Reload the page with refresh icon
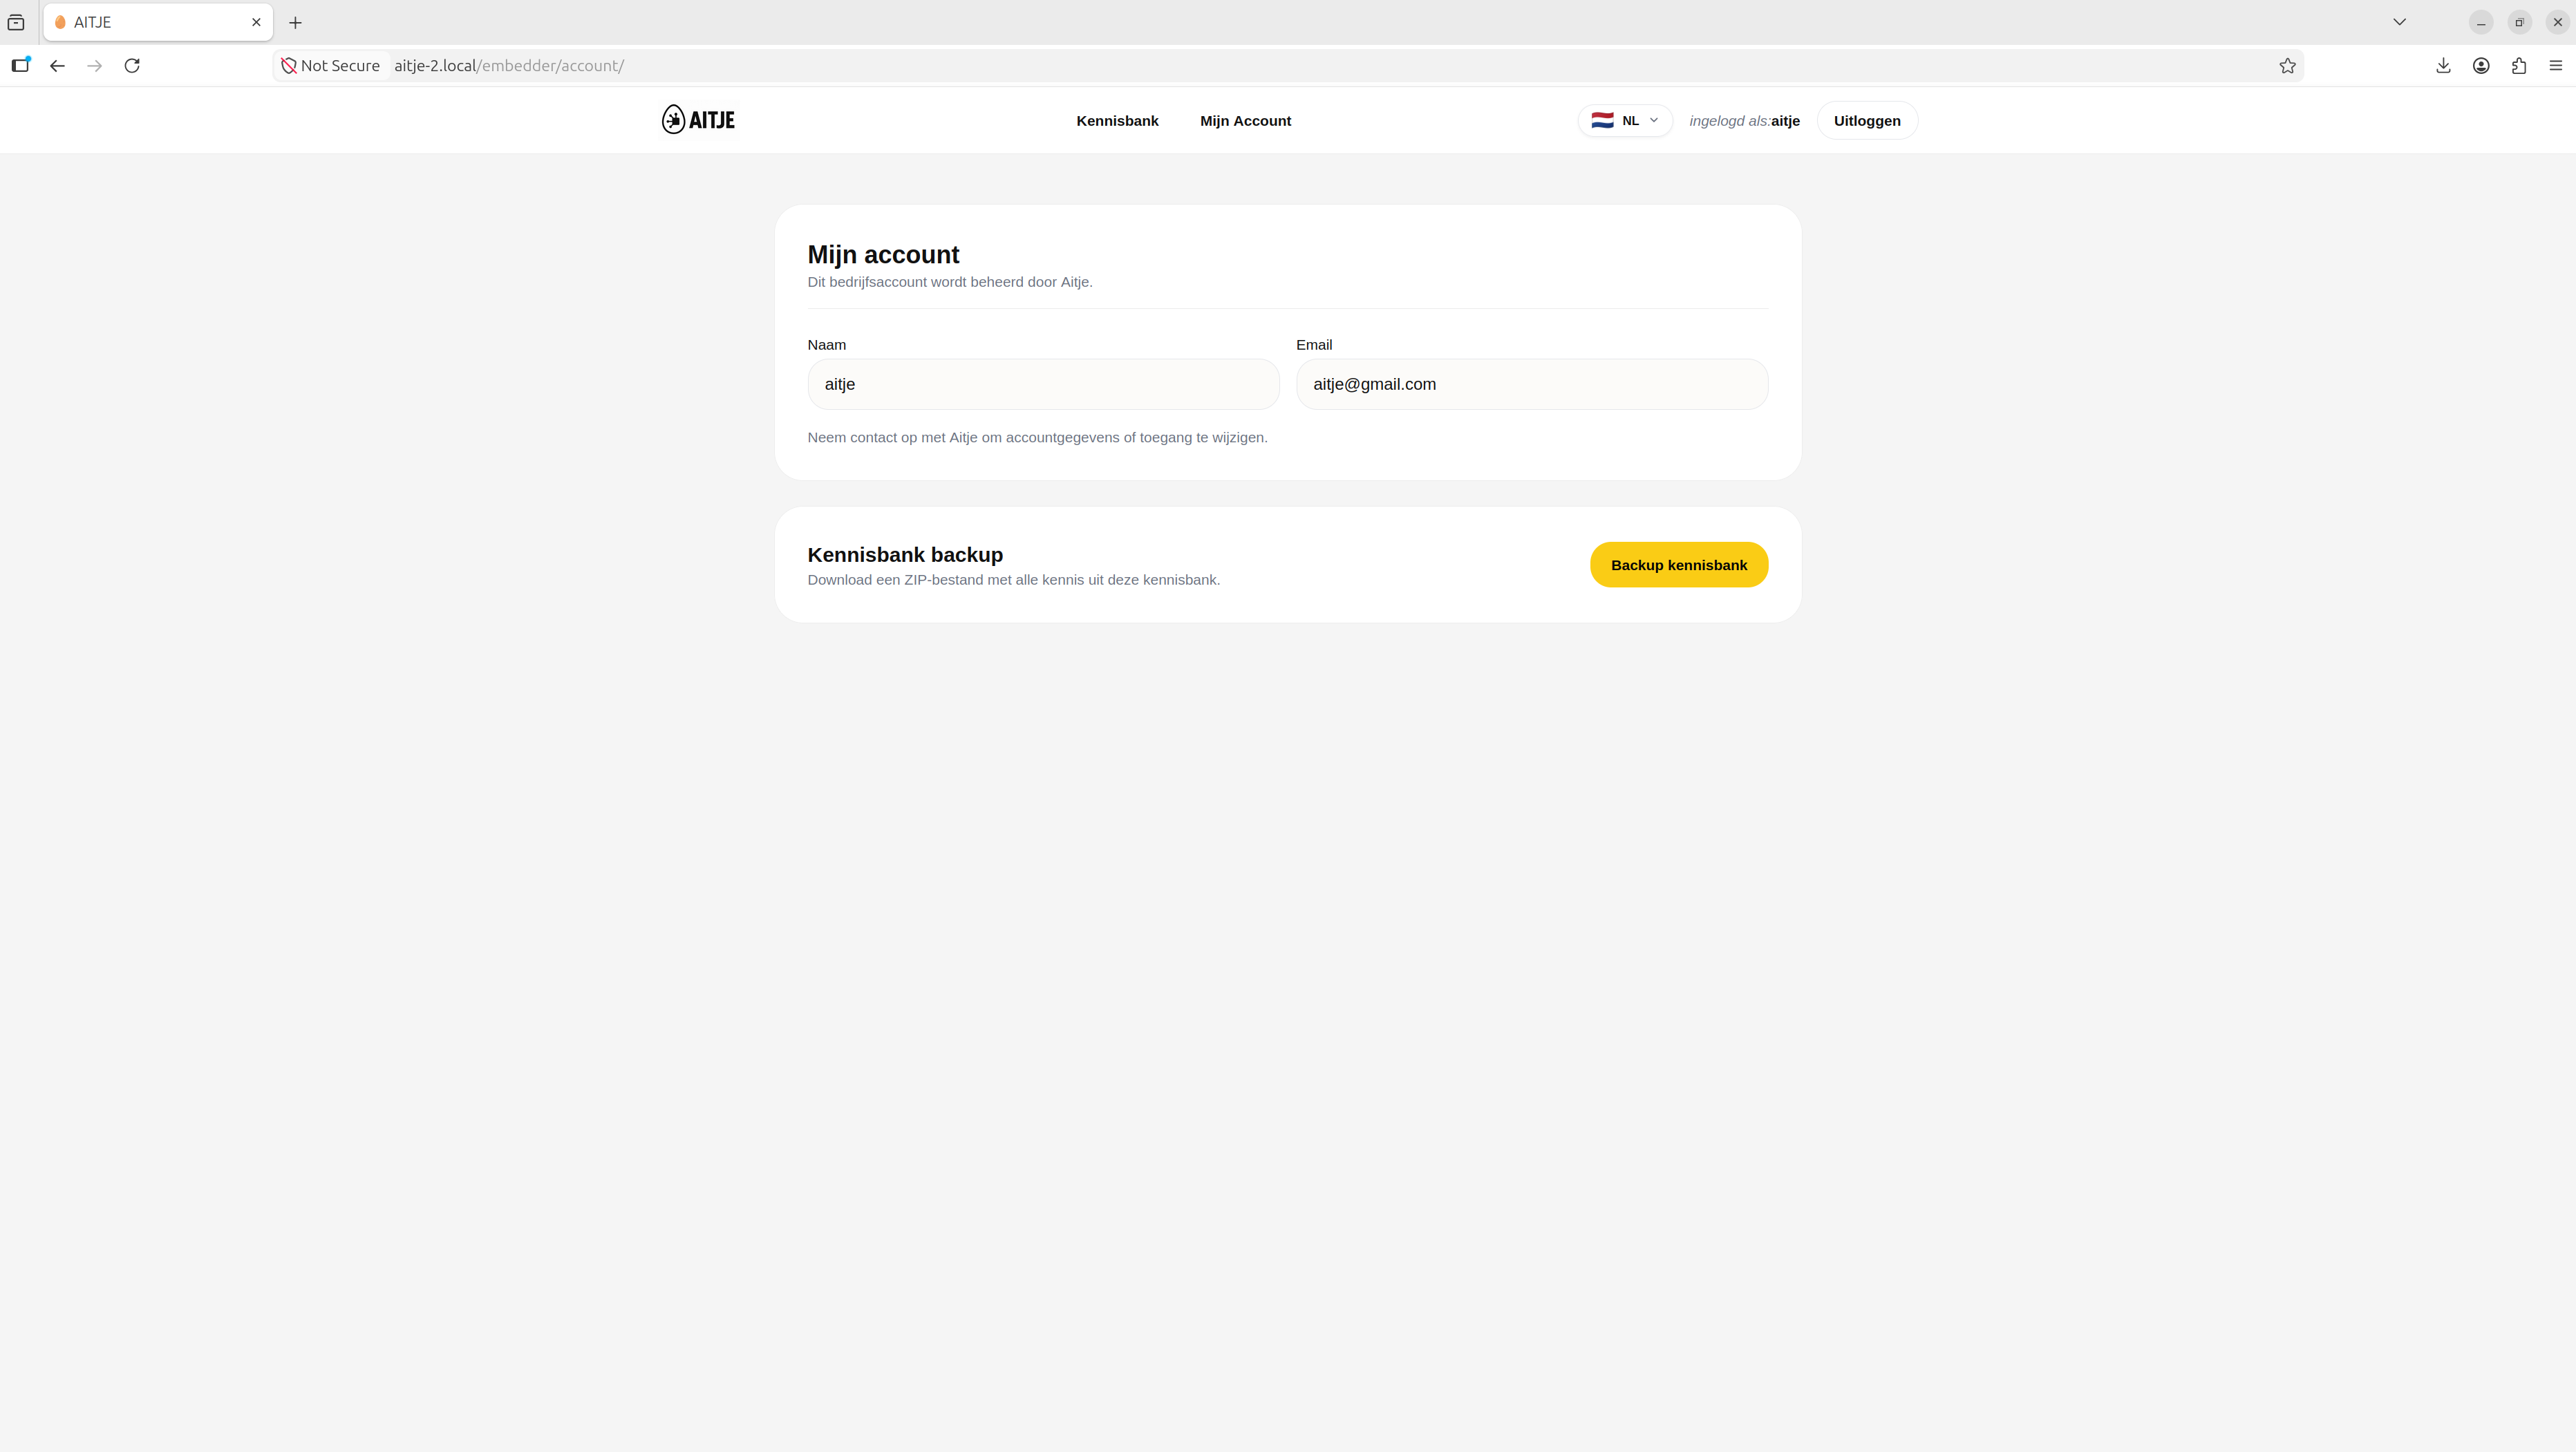Screen dimensions: 2576x1452 click(132, 66)
